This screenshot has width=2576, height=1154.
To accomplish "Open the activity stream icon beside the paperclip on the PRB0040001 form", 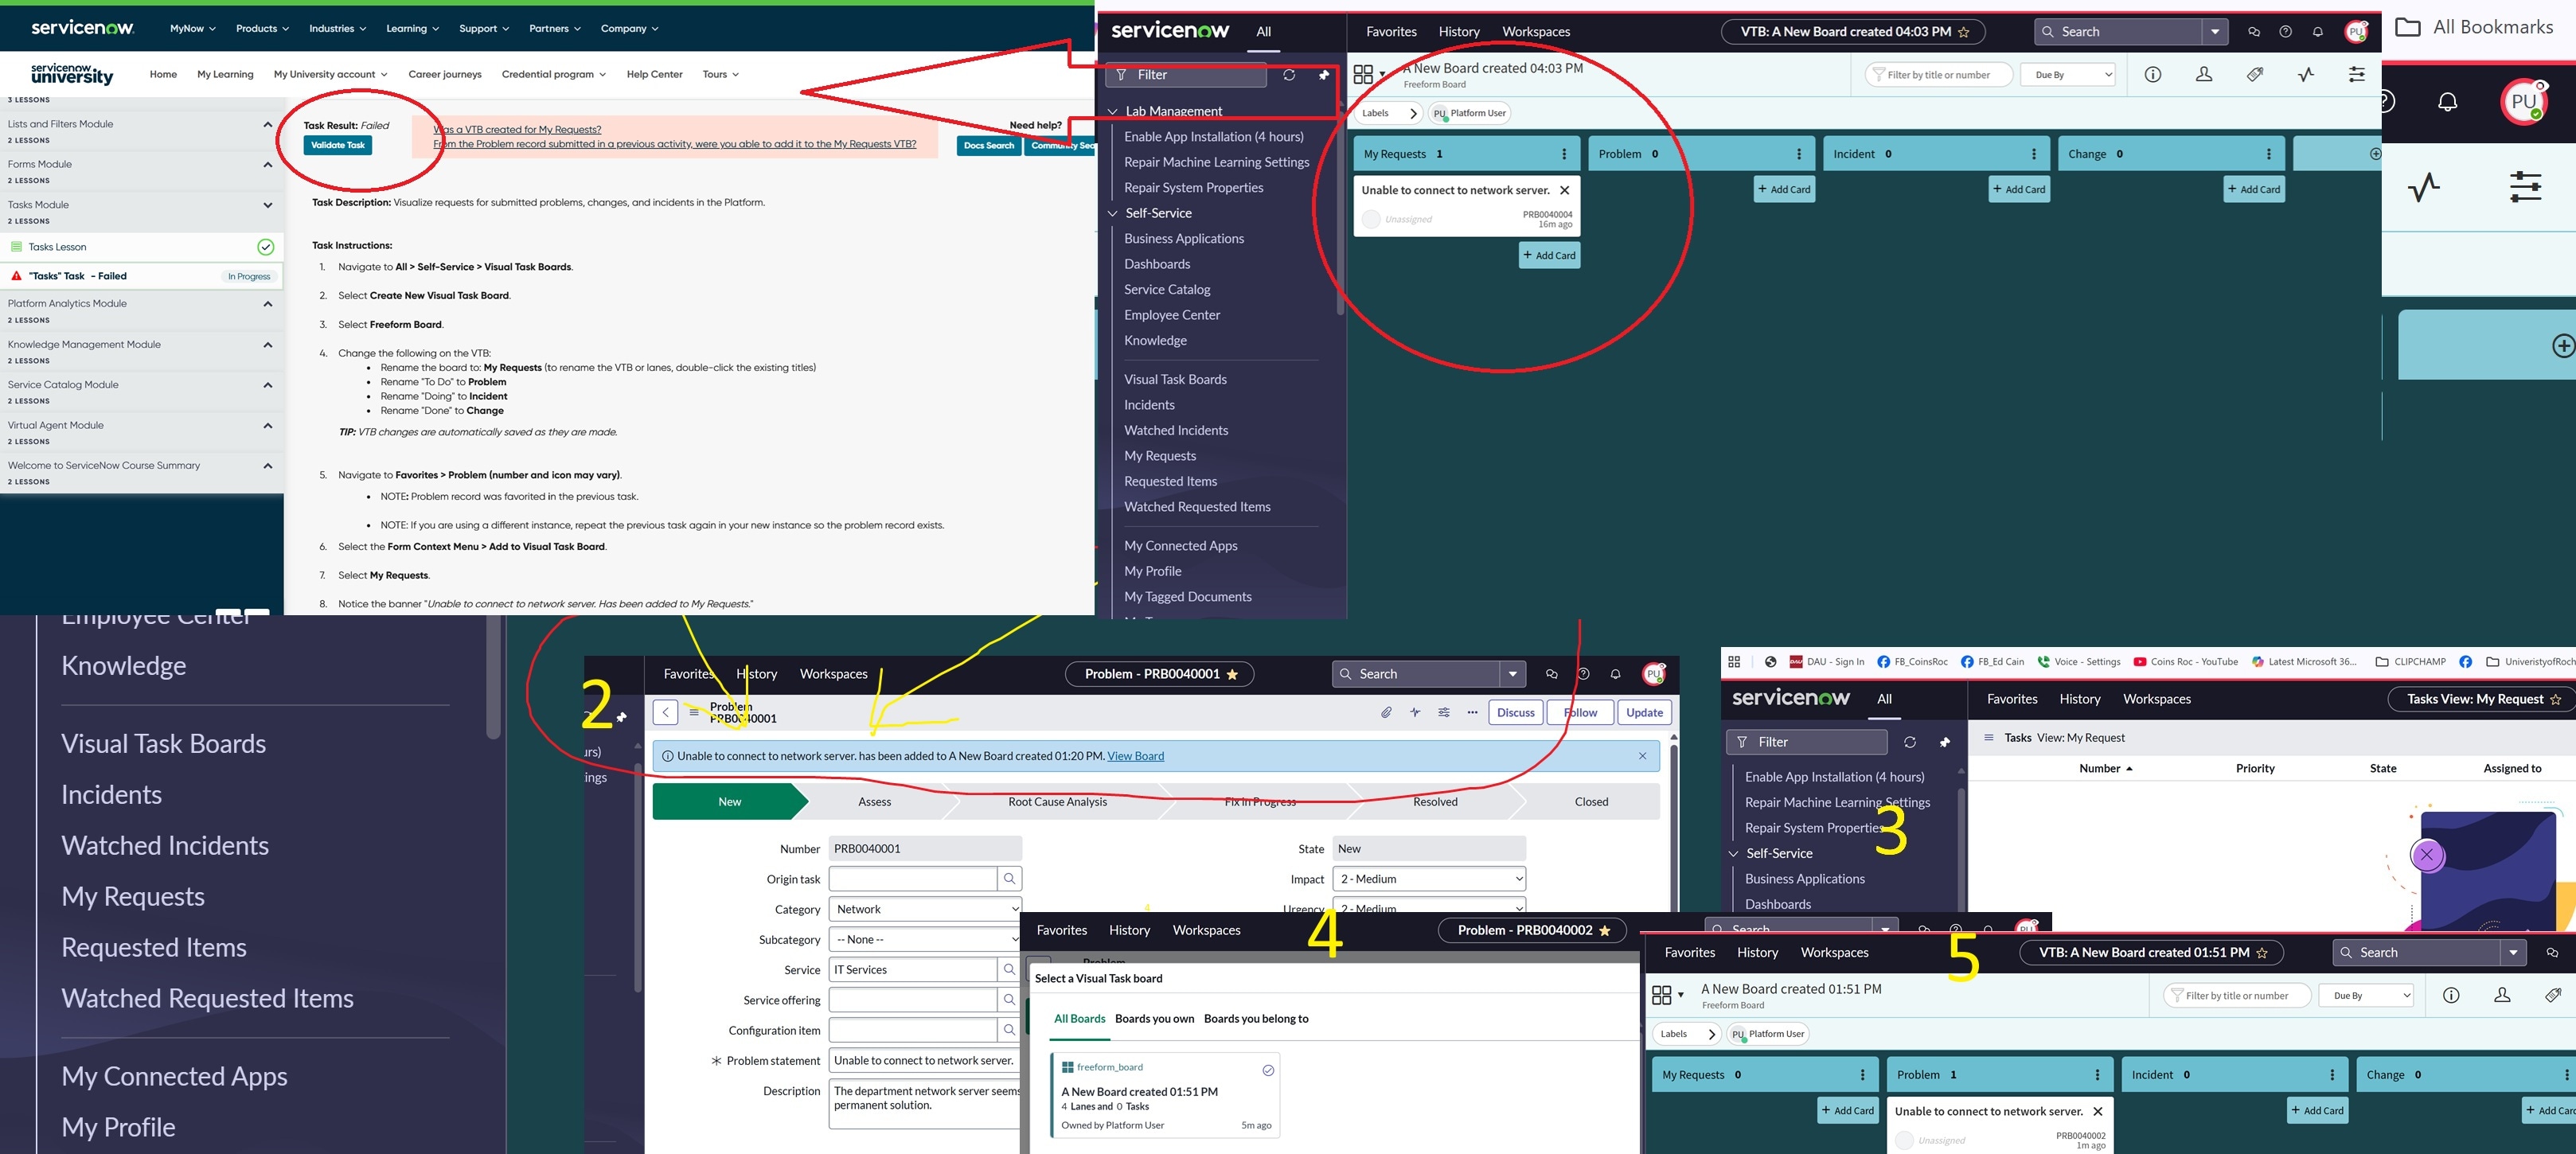I will pyautogui.click(x=1415, y=712).
